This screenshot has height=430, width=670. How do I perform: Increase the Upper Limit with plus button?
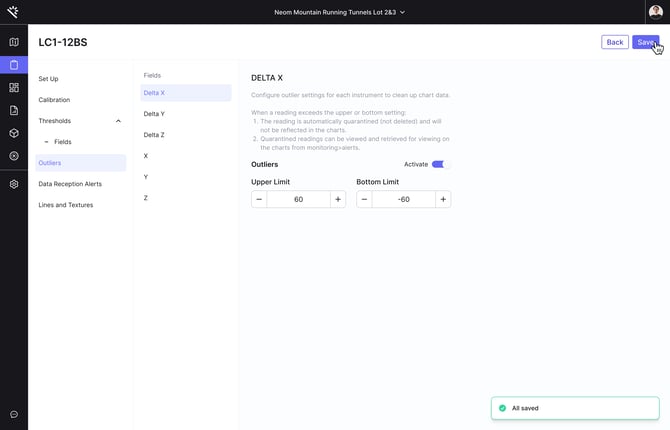[x=338, y=199]
